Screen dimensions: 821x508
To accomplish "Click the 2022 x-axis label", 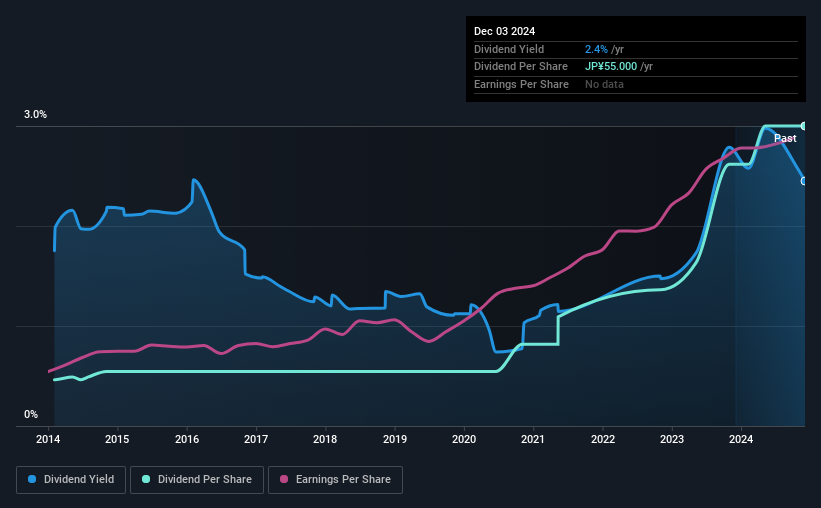I will (x=603, y=439).
